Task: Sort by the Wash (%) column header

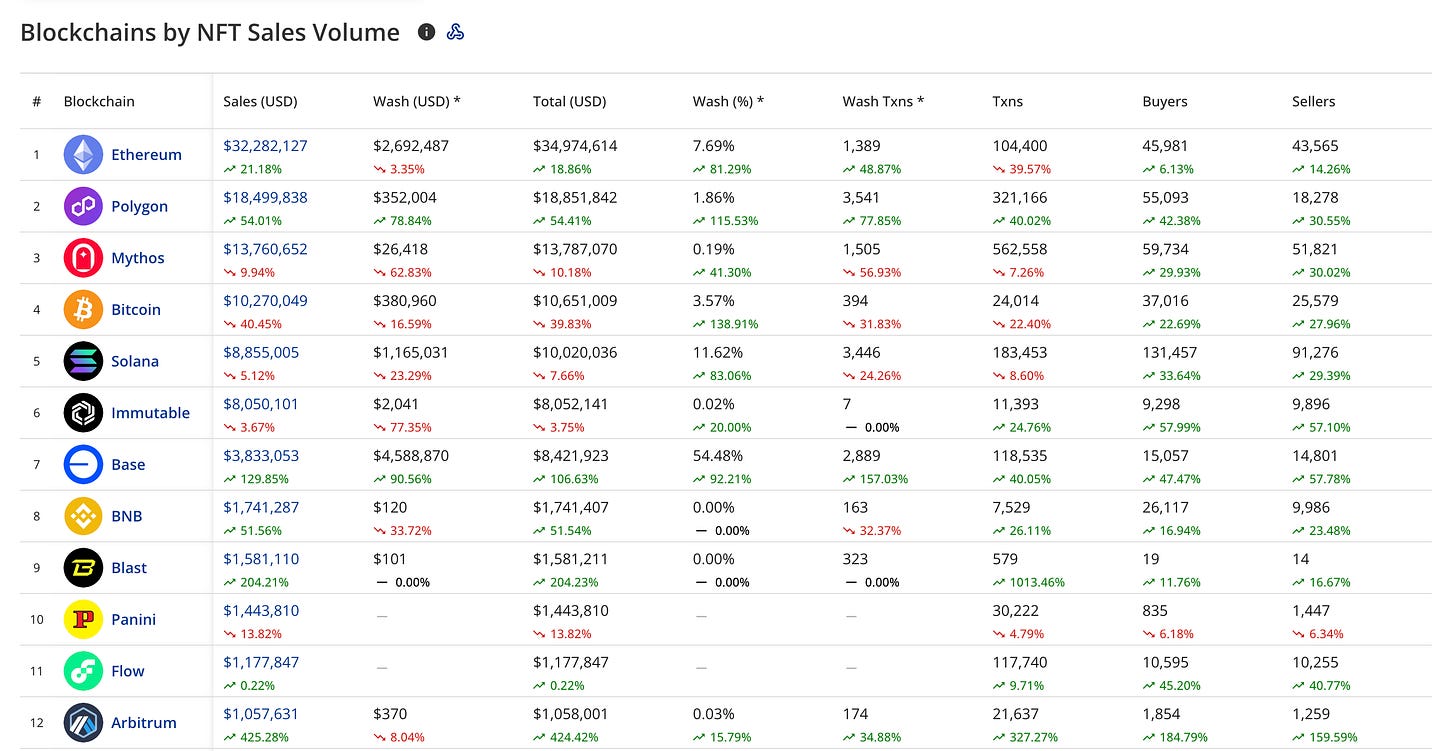Action: (728, 101)
